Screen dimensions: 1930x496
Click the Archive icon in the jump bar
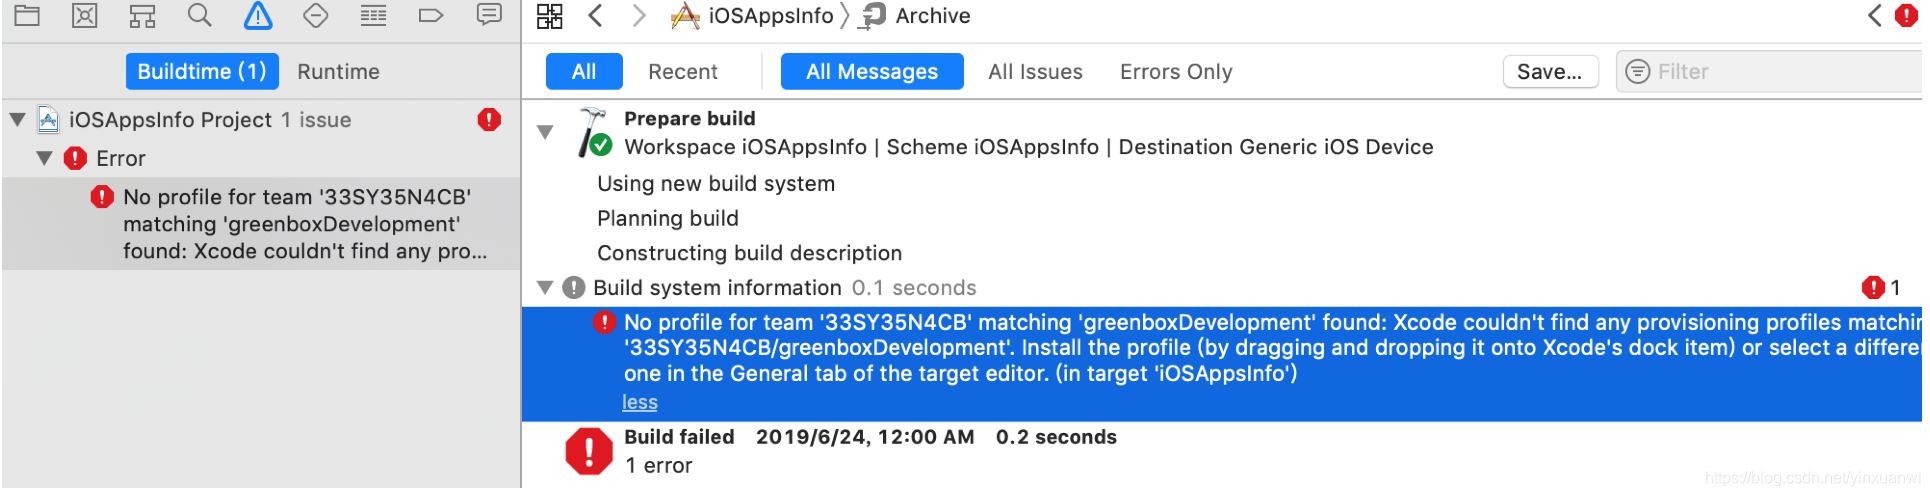coord(873,15)
